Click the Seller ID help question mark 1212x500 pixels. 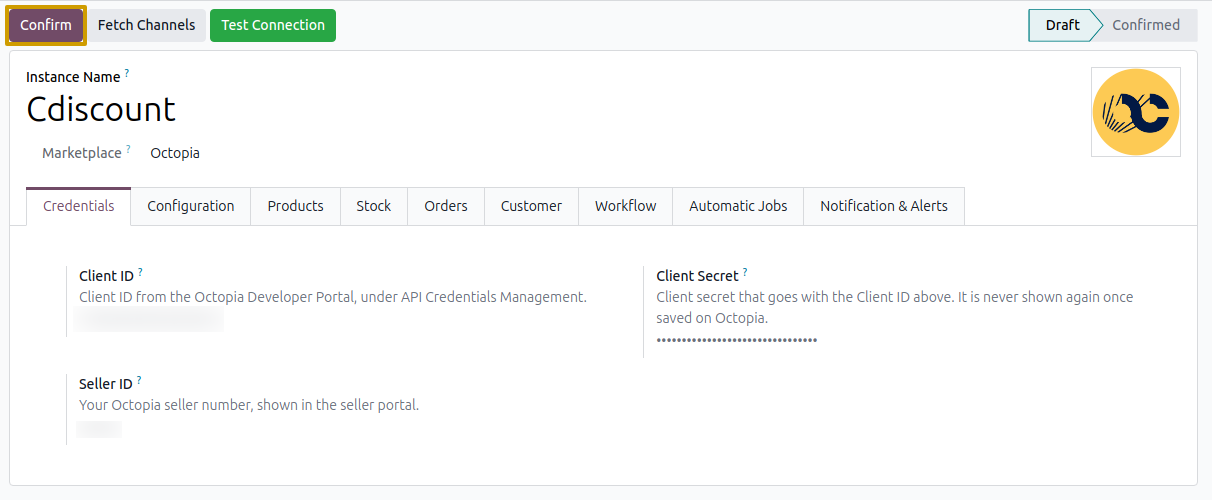139,380
